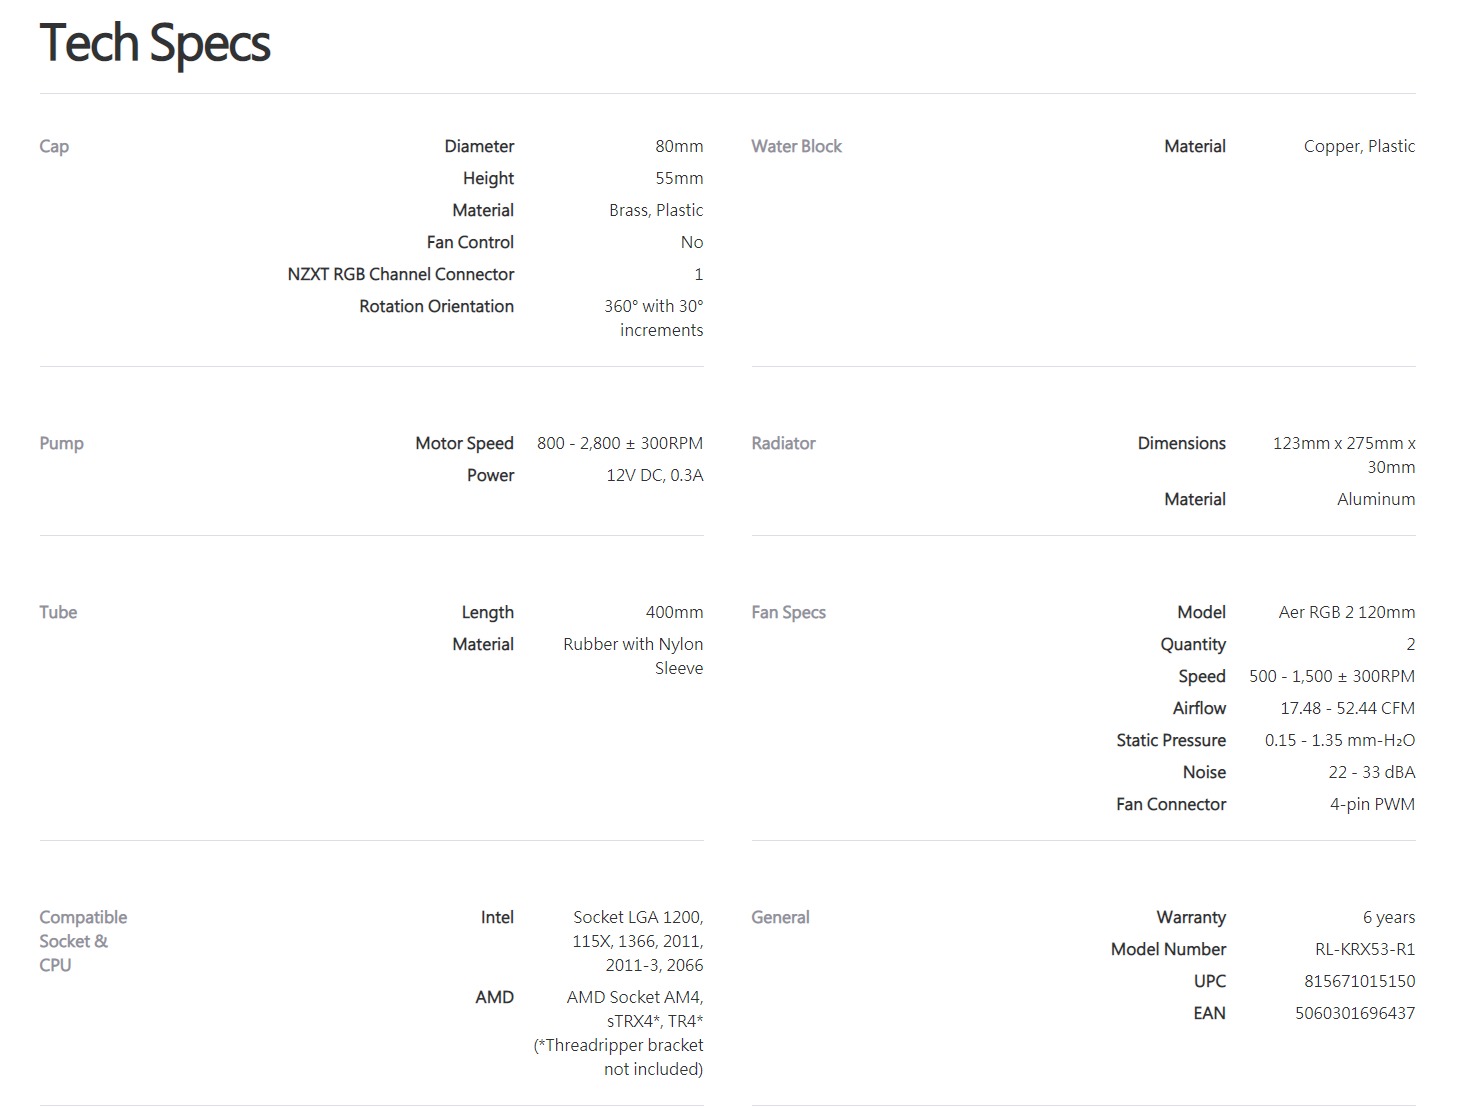Select the Static Pressure label

click(1170, 740)
